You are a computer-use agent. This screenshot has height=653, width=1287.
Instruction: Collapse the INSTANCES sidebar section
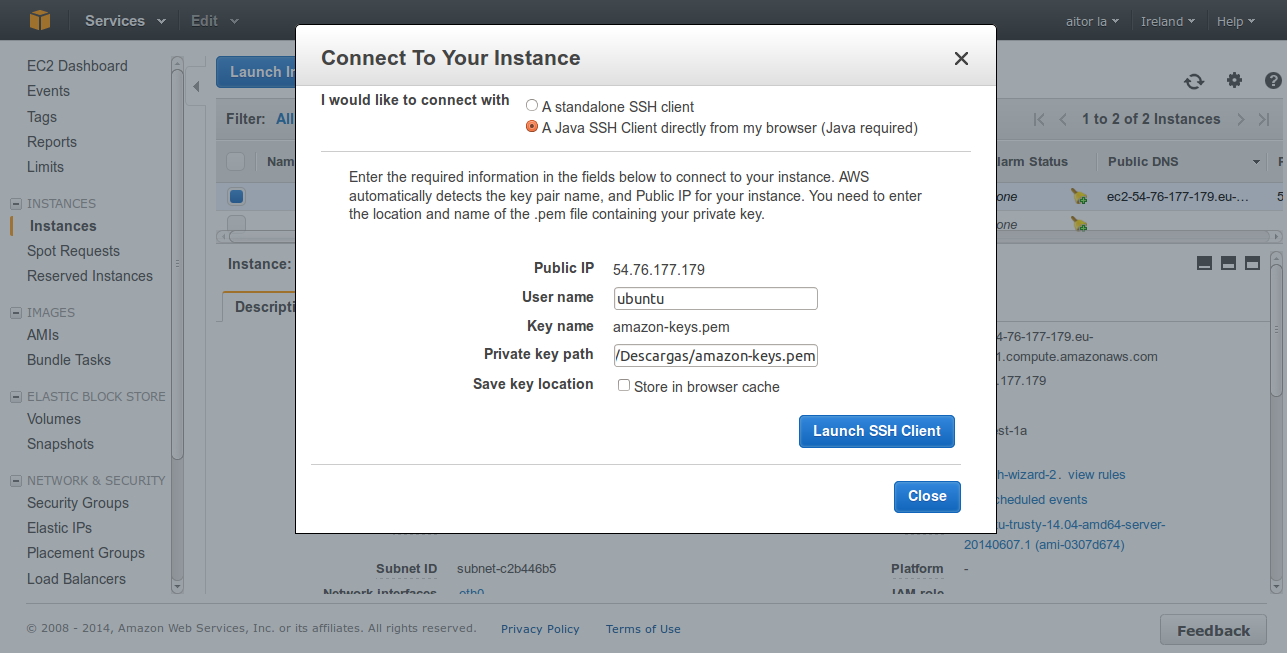coord(16,204)
